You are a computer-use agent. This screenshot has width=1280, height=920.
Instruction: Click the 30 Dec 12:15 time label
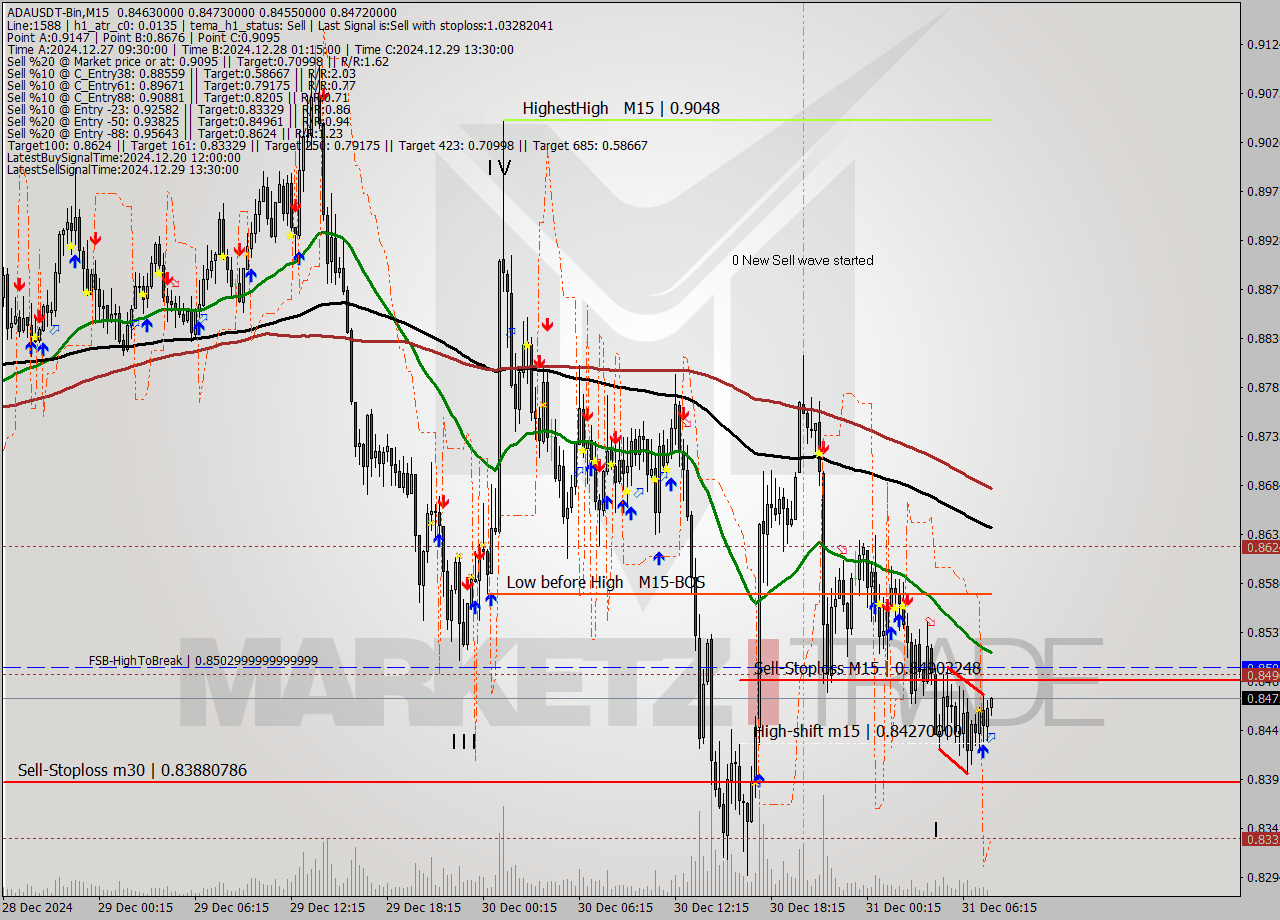[711, 908]
